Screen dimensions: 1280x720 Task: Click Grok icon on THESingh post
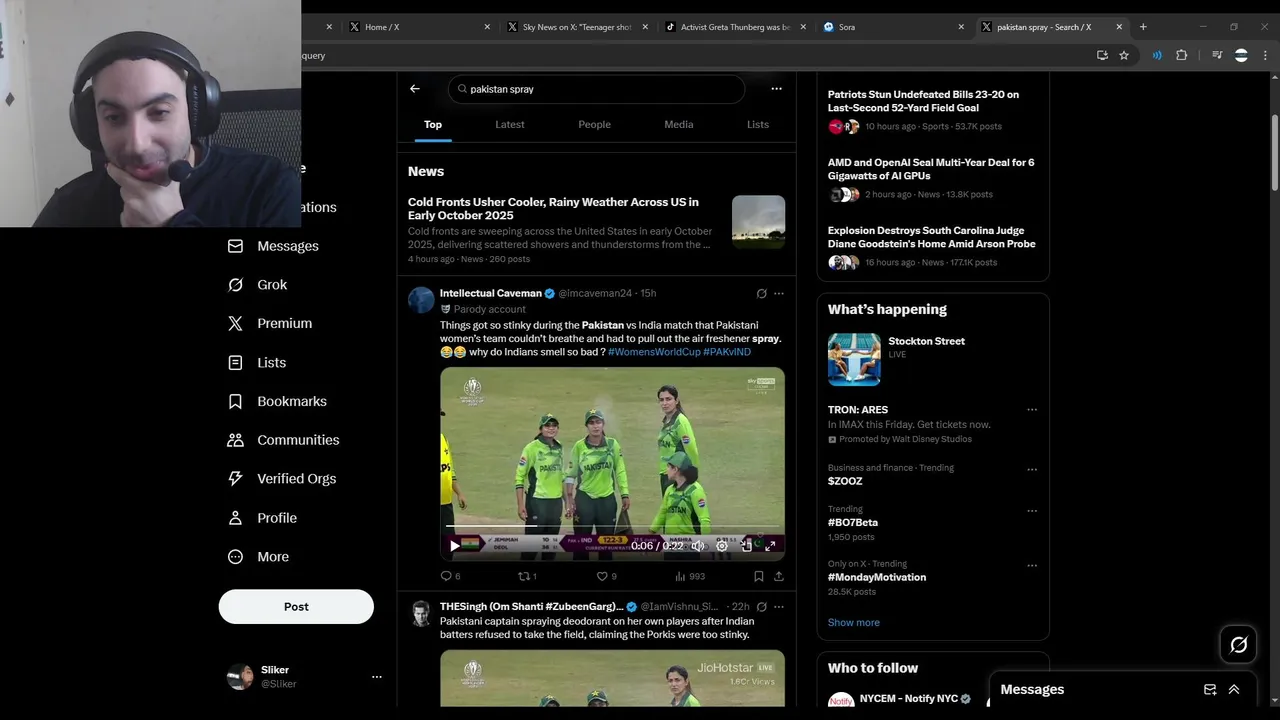(x=762, y=607)
